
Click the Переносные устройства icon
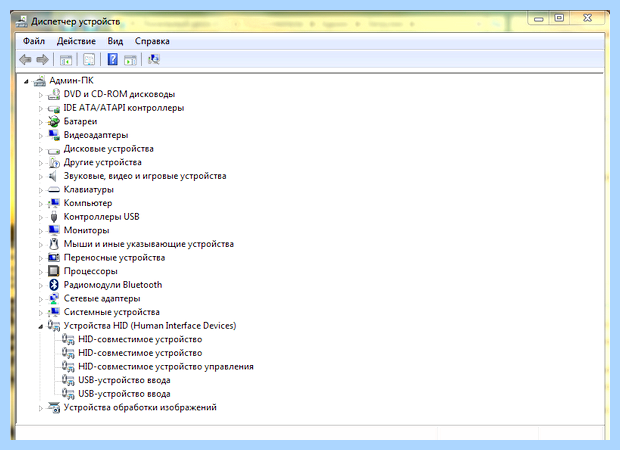53,258
